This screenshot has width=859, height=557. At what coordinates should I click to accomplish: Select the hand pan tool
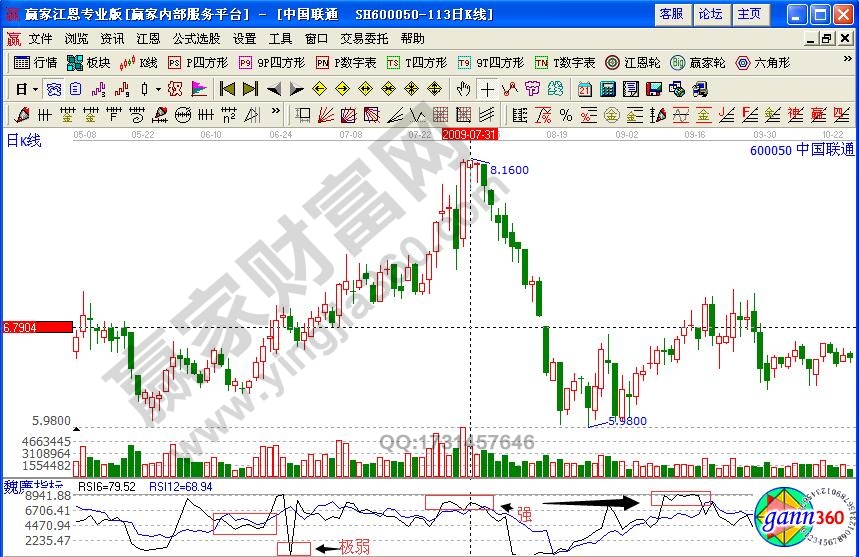coord(464,88)
